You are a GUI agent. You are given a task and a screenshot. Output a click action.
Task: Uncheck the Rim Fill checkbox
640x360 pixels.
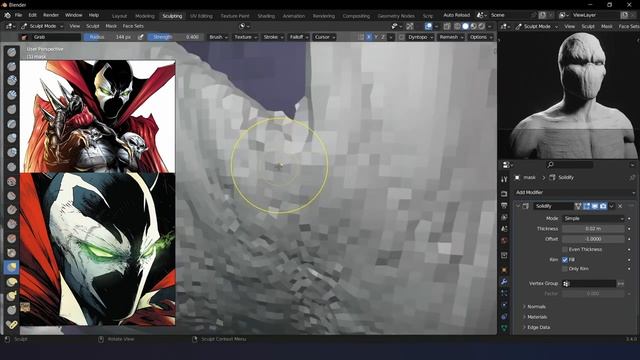pos(565,260)
